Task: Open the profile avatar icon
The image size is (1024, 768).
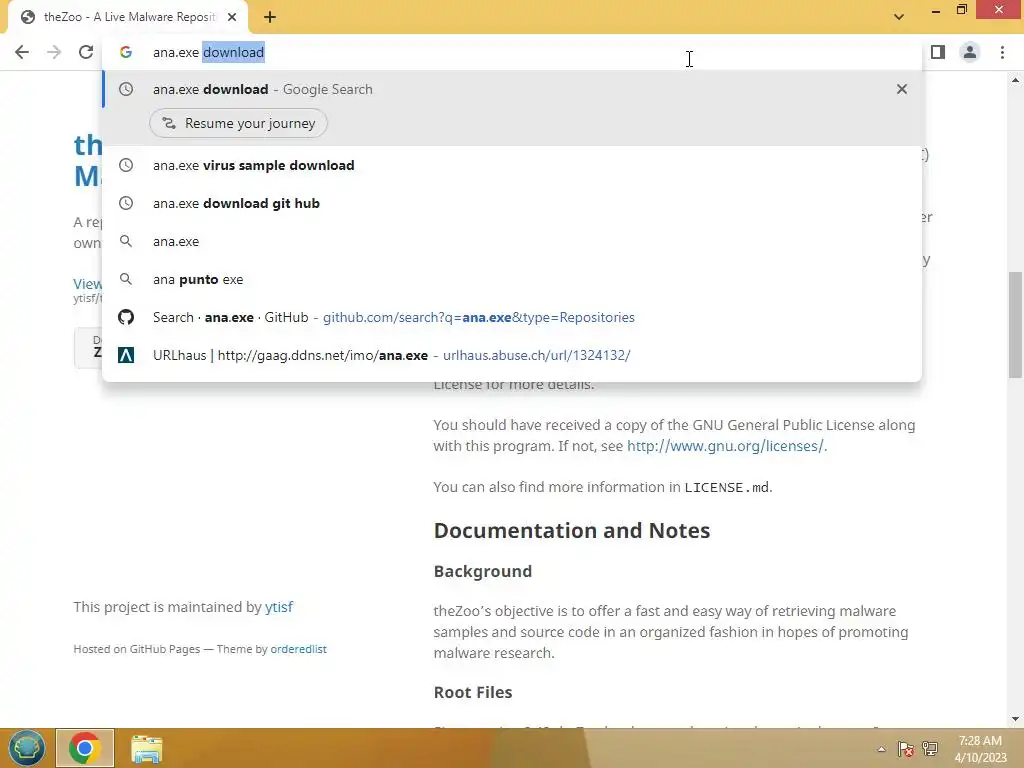Action: (x=970, y=52)
